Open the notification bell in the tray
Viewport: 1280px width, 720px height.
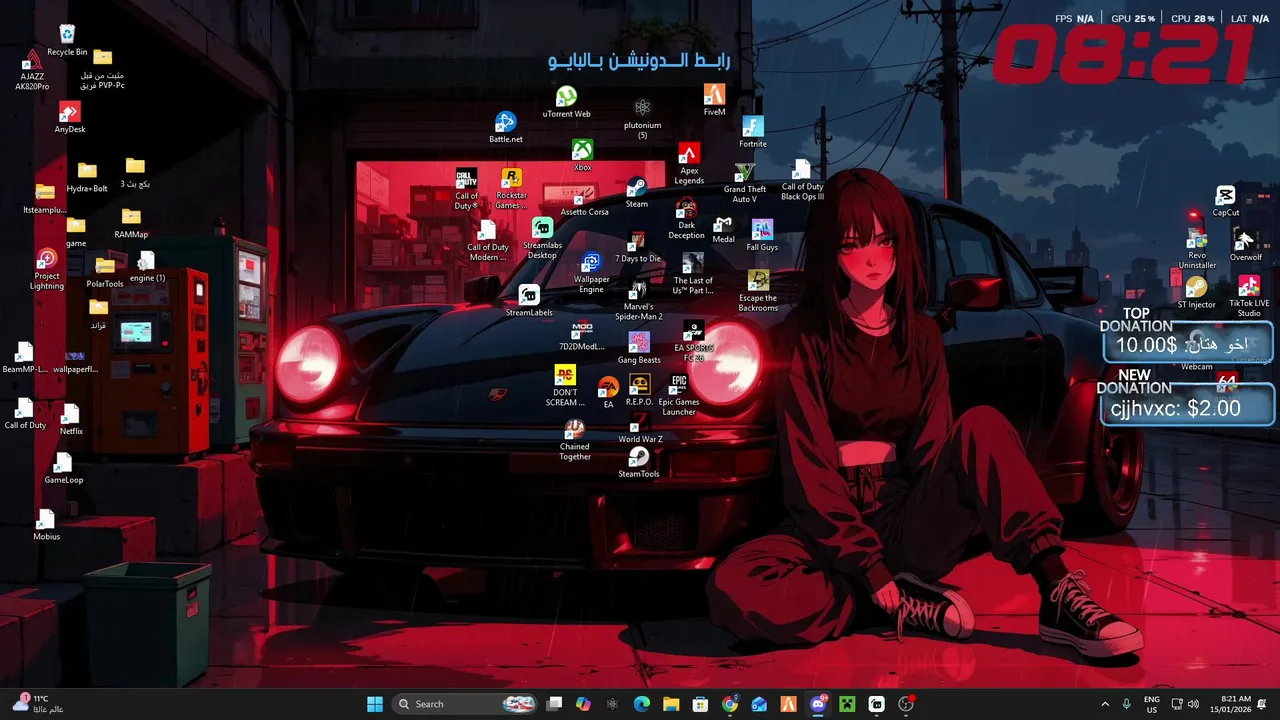coord(1264,704)
